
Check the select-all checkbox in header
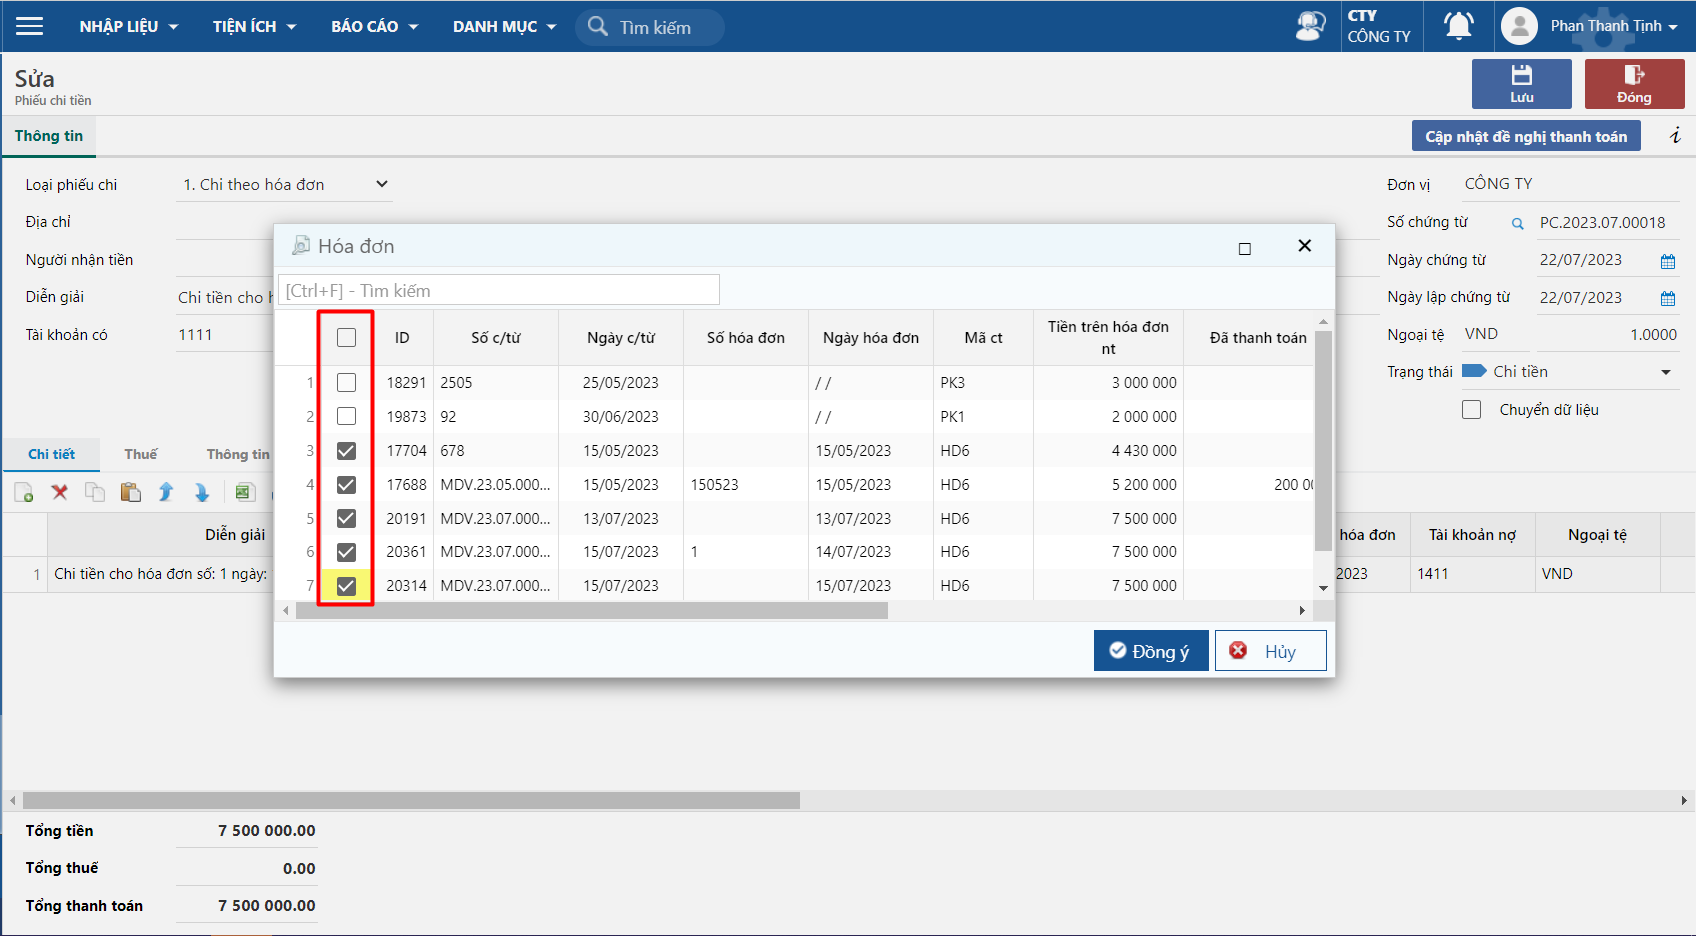(x=346, y=338)
